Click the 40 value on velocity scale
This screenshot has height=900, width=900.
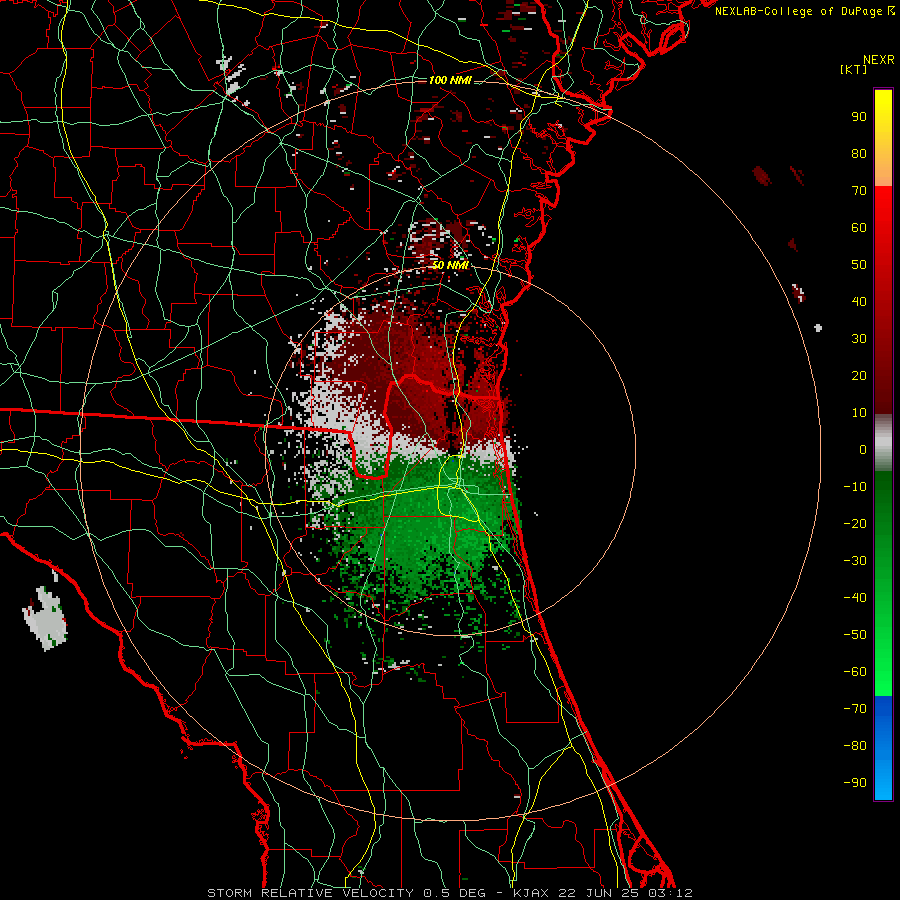coord(859,302)
